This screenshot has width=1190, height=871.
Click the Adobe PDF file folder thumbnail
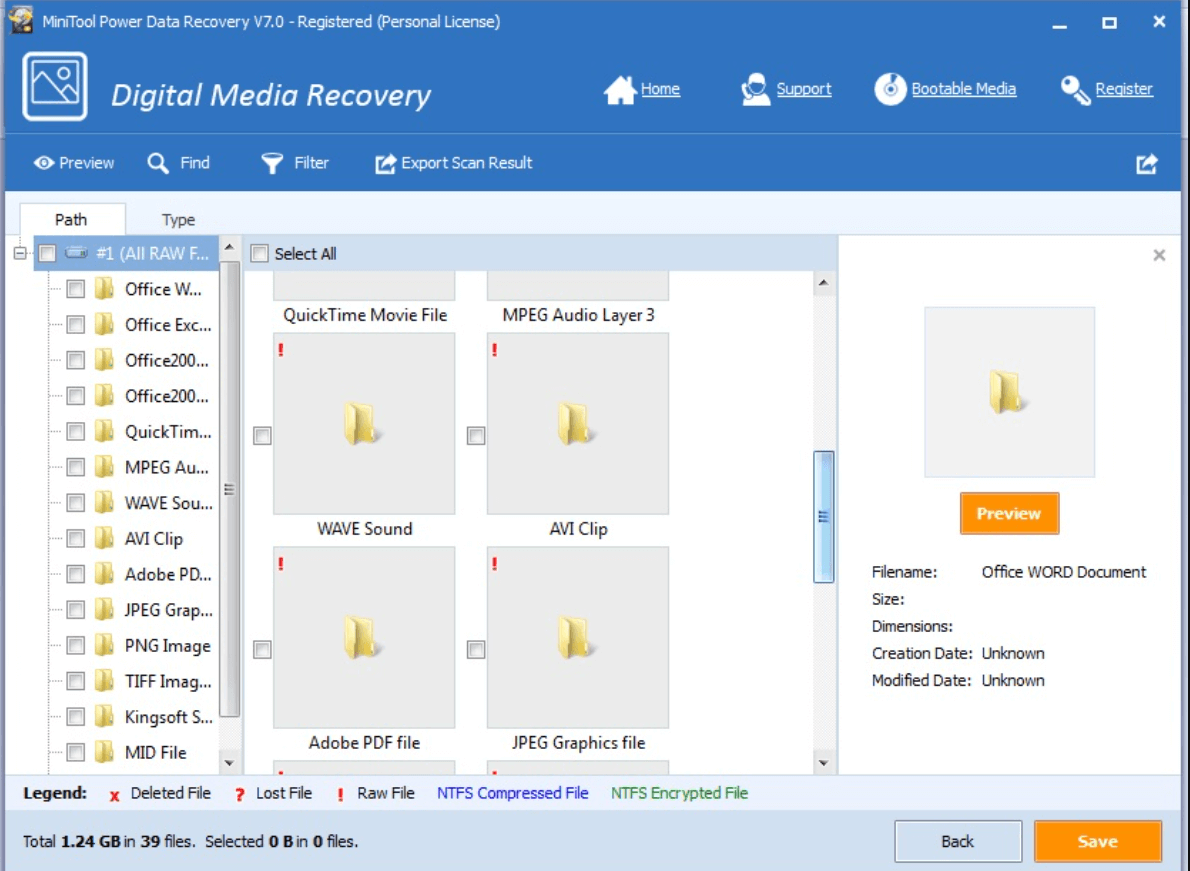363,636
